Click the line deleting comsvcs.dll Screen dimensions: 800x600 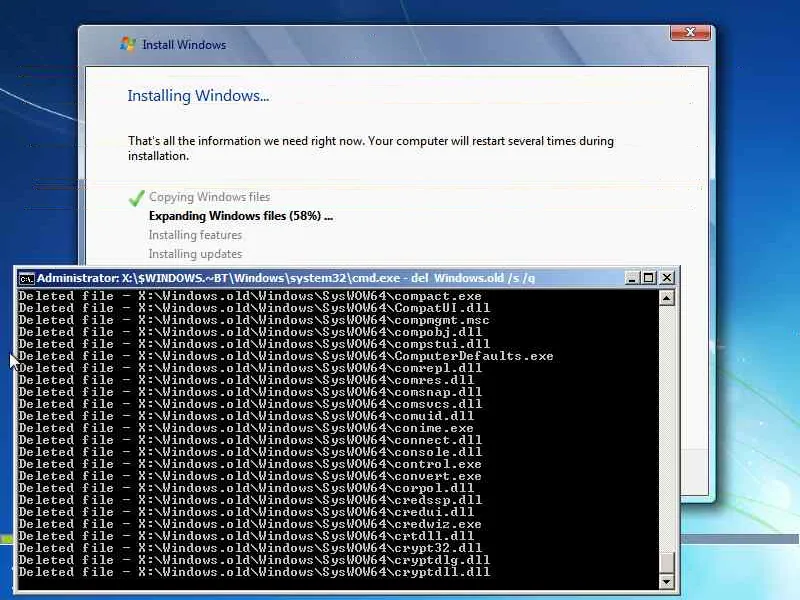click(x=250, y=404)
